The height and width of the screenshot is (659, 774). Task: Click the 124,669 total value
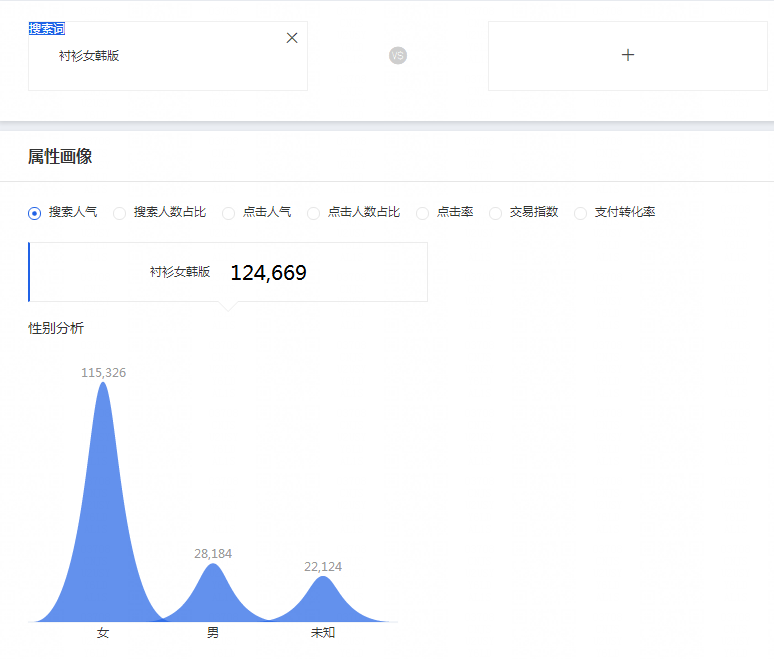pos(269,273)
